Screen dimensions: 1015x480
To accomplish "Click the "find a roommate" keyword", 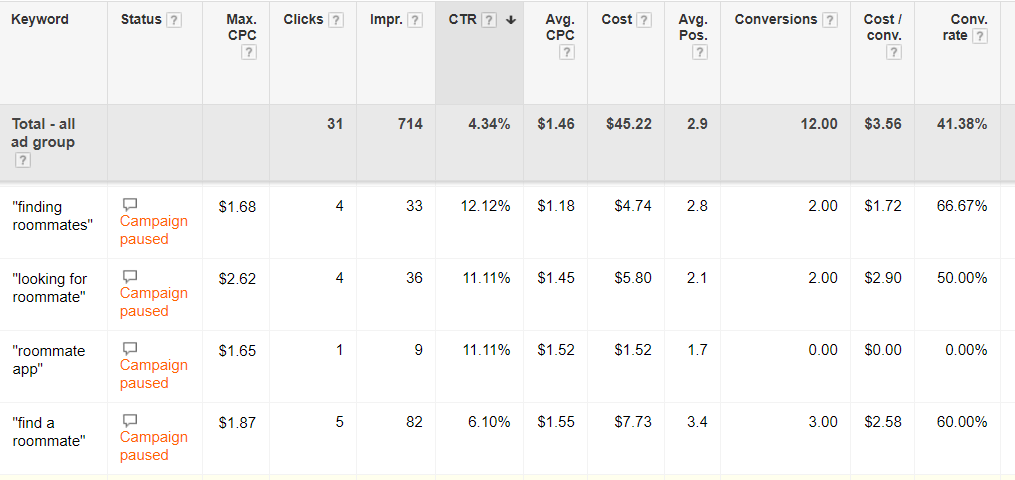I will (49, 432).
